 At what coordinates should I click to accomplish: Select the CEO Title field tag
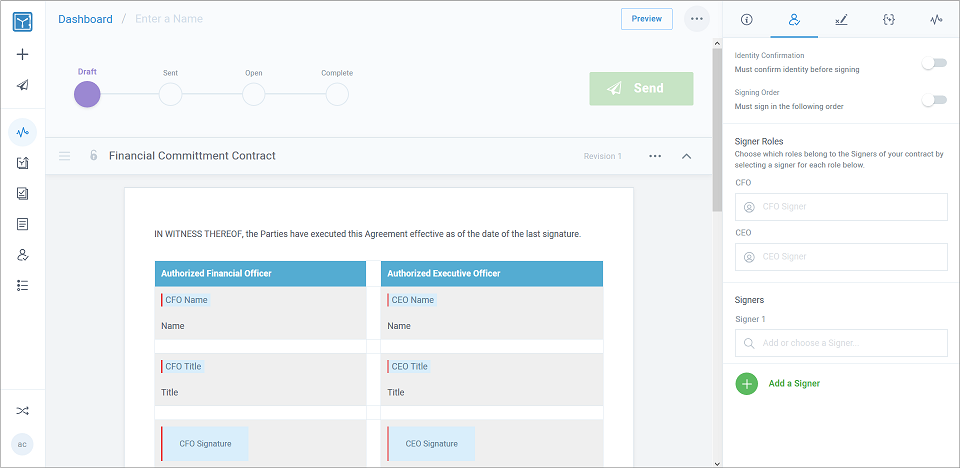coord(408,366)
